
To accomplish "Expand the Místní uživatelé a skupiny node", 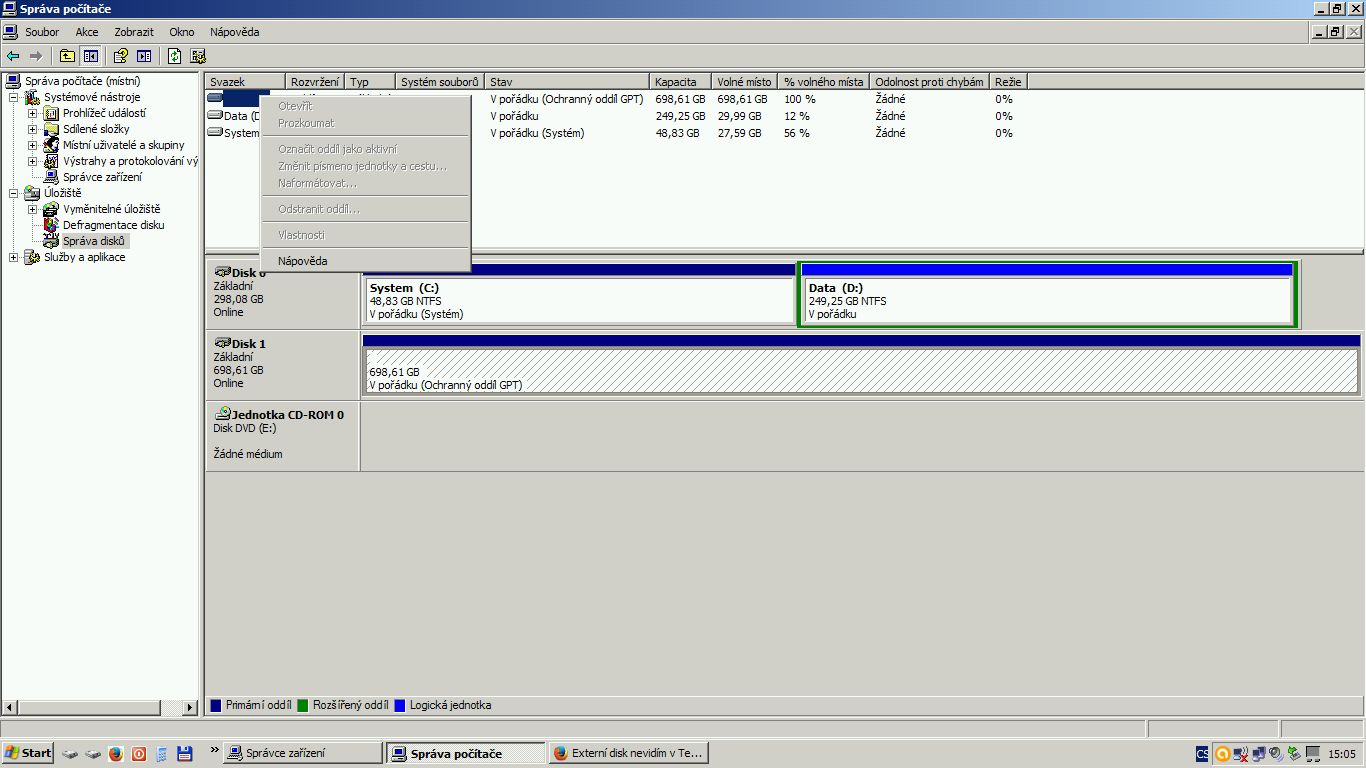I will pyautogui.click(x=33, y=145).
